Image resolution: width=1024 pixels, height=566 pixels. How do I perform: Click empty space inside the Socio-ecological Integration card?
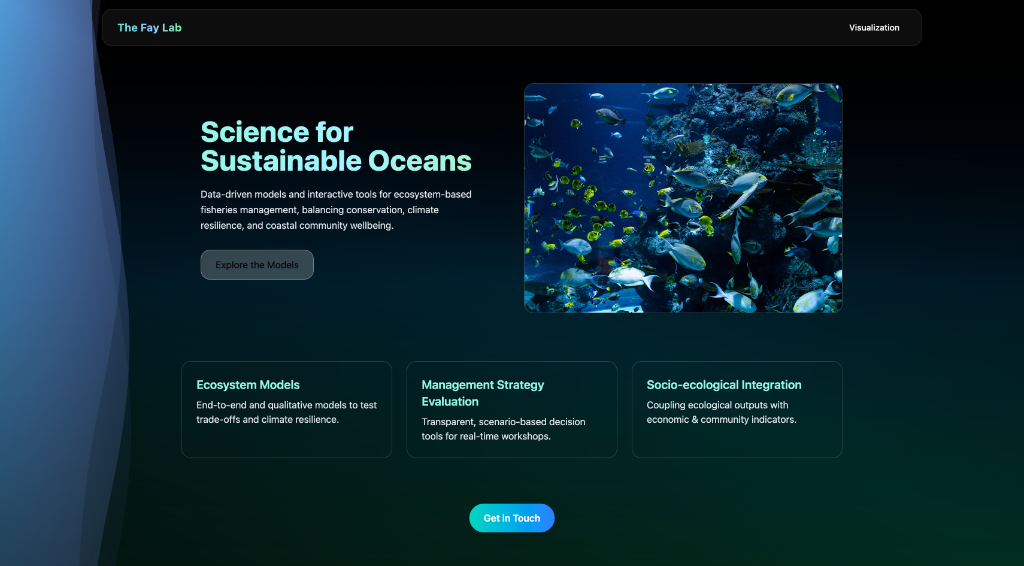pos(737,442)
